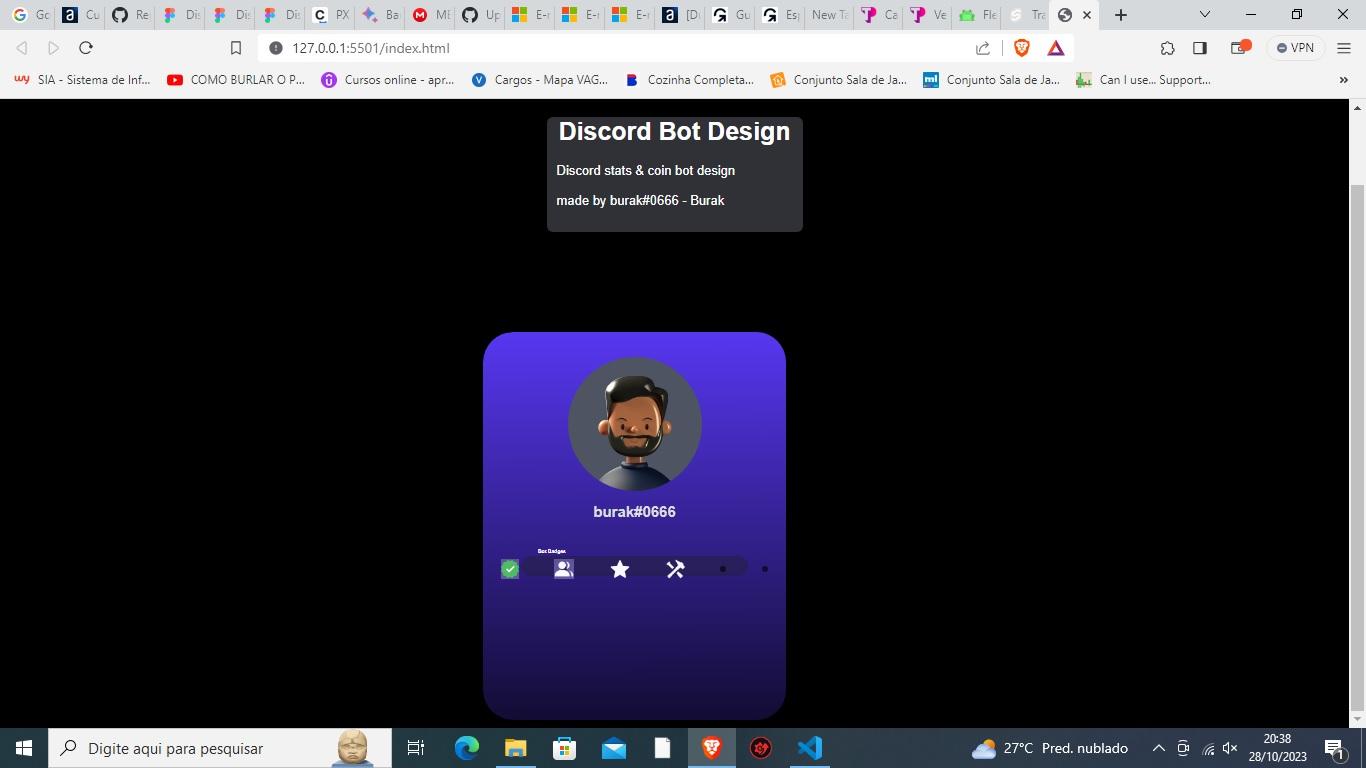Bookmark this page via bookmark icon
This screenshot has width=1366, height=768.
tap(236, 48)
